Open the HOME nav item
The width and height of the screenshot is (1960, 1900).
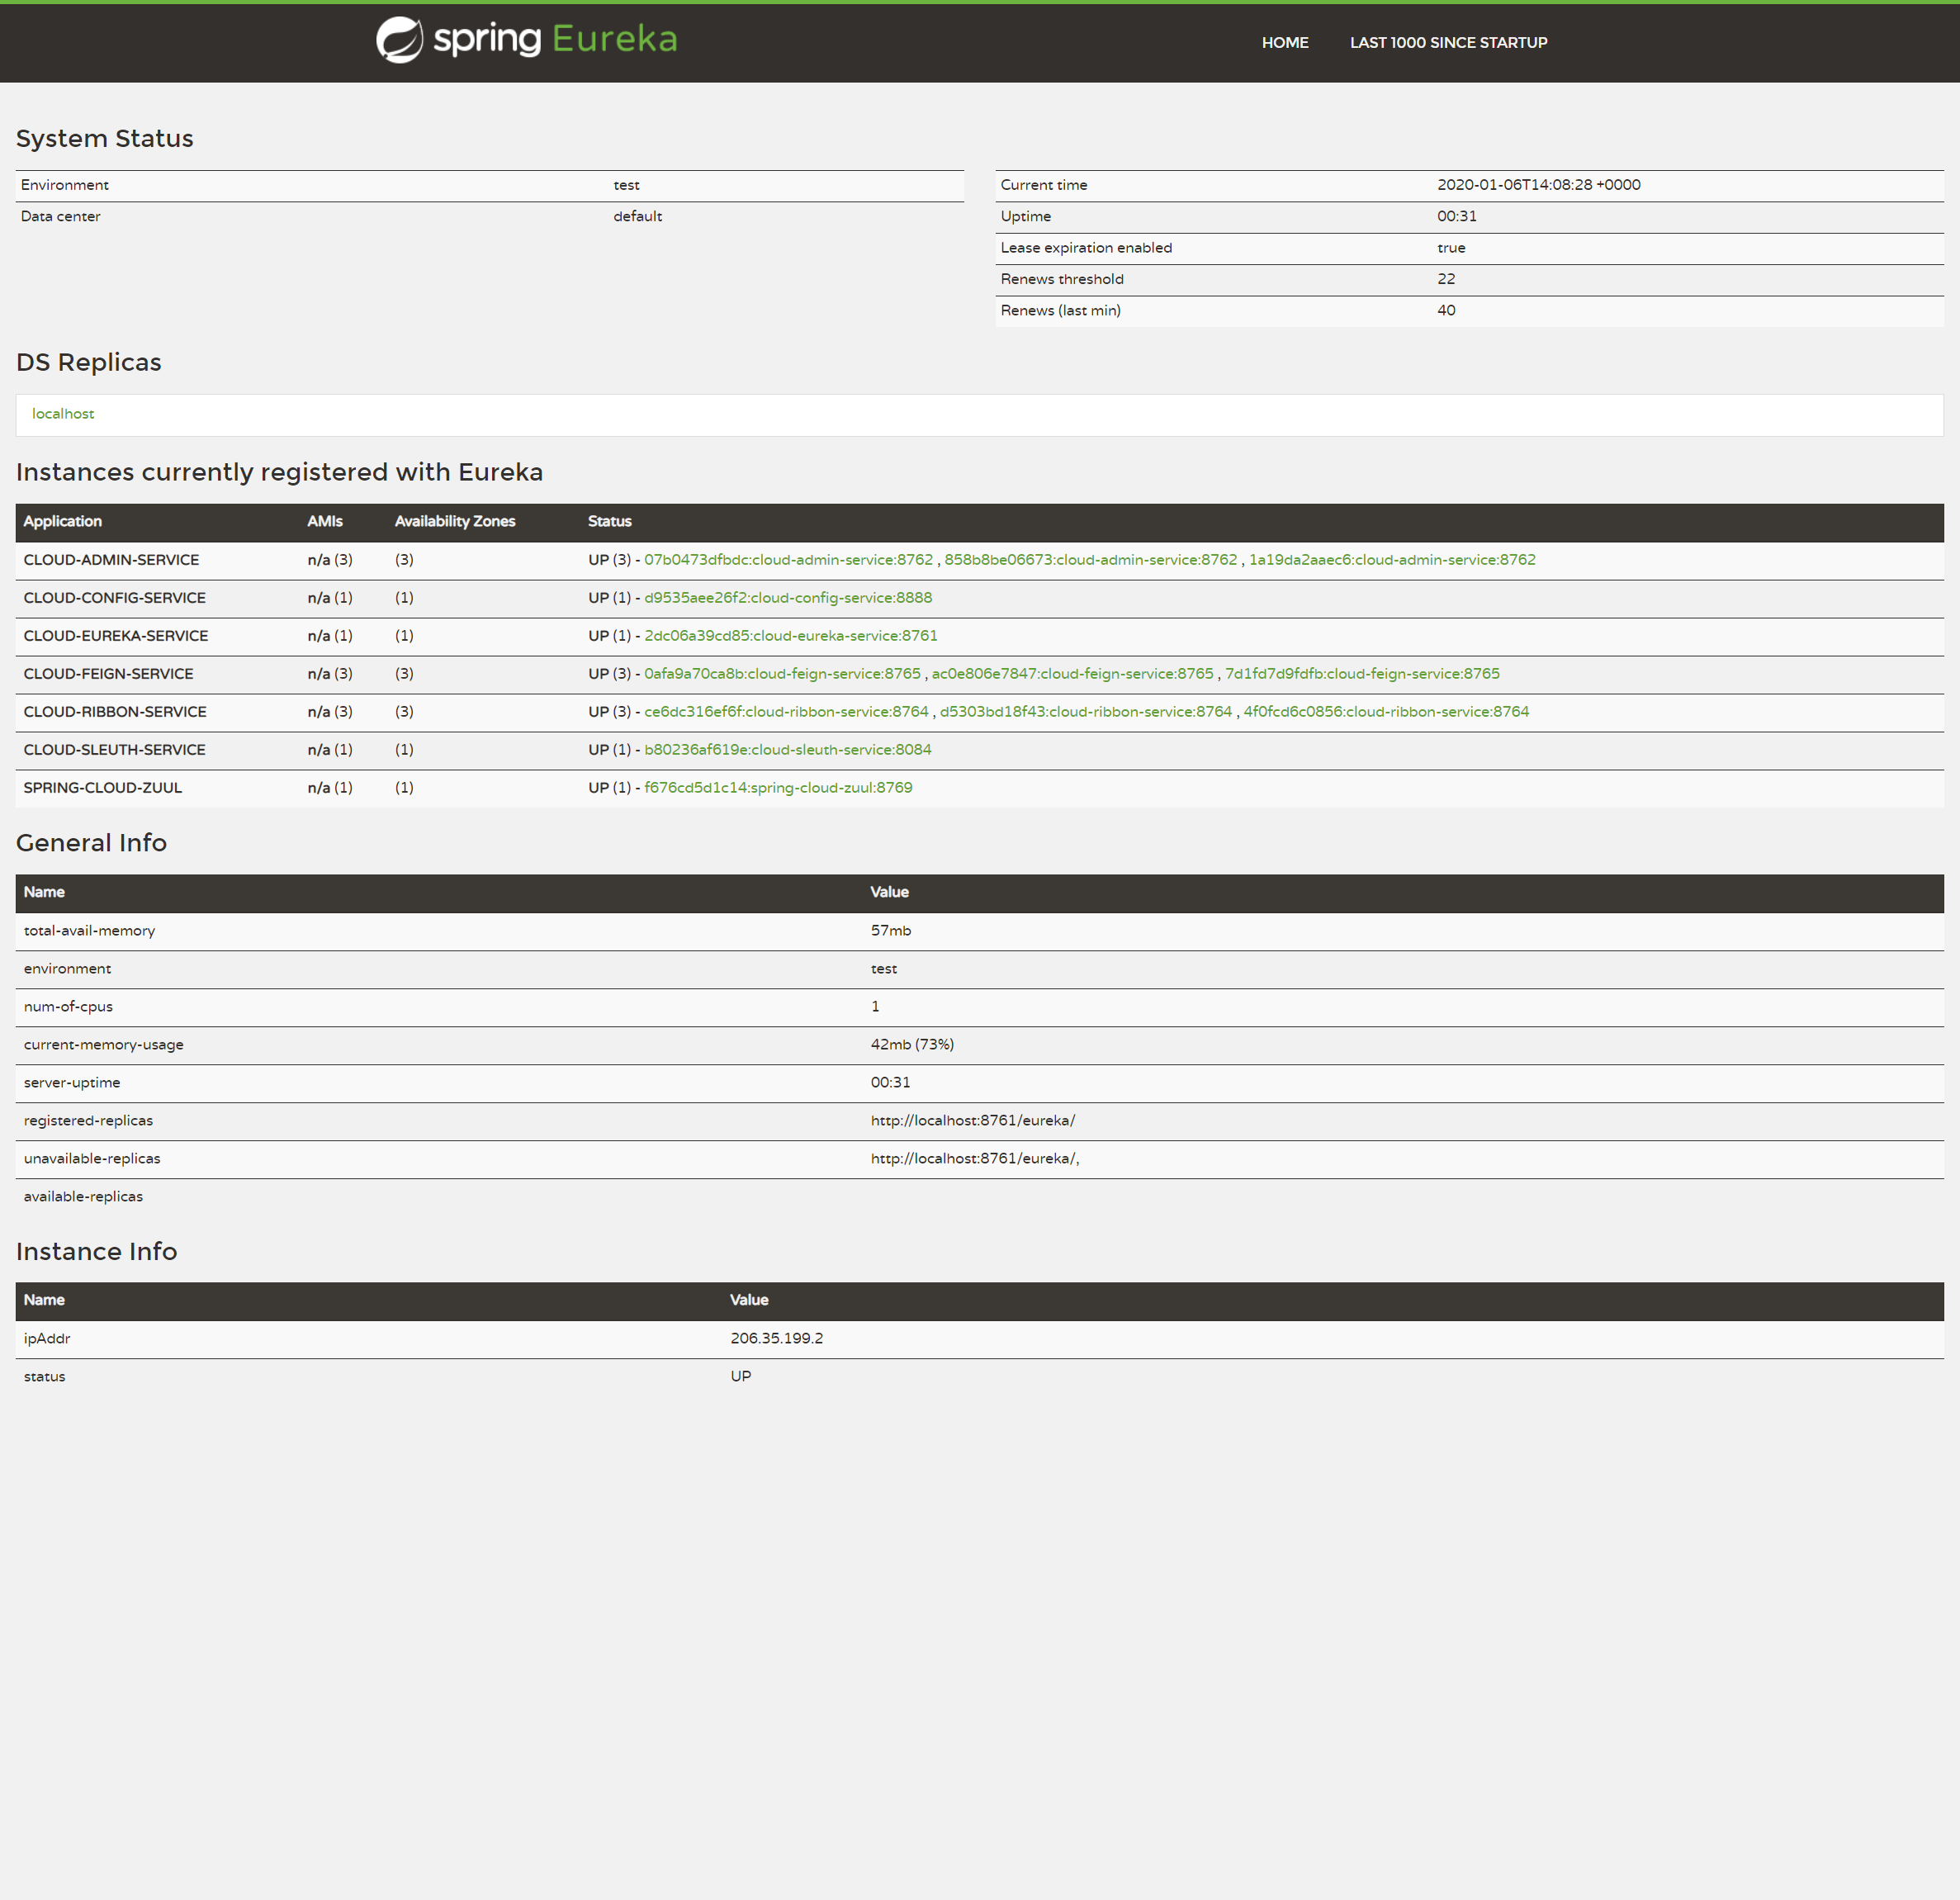pos(1285,43)
